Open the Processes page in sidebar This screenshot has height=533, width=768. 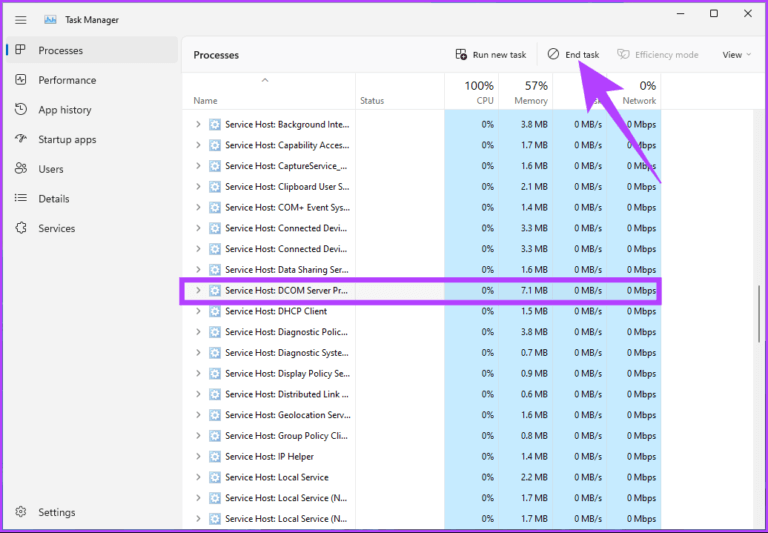tap(92, 50)
